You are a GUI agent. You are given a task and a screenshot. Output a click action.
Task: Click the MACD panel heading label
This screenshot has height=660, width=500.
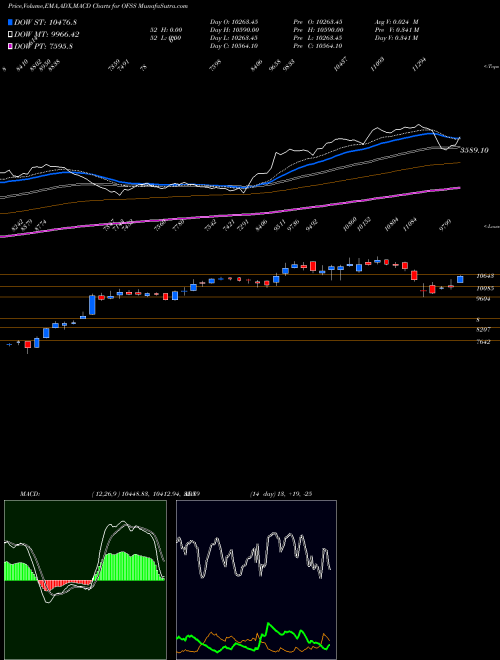29,494
